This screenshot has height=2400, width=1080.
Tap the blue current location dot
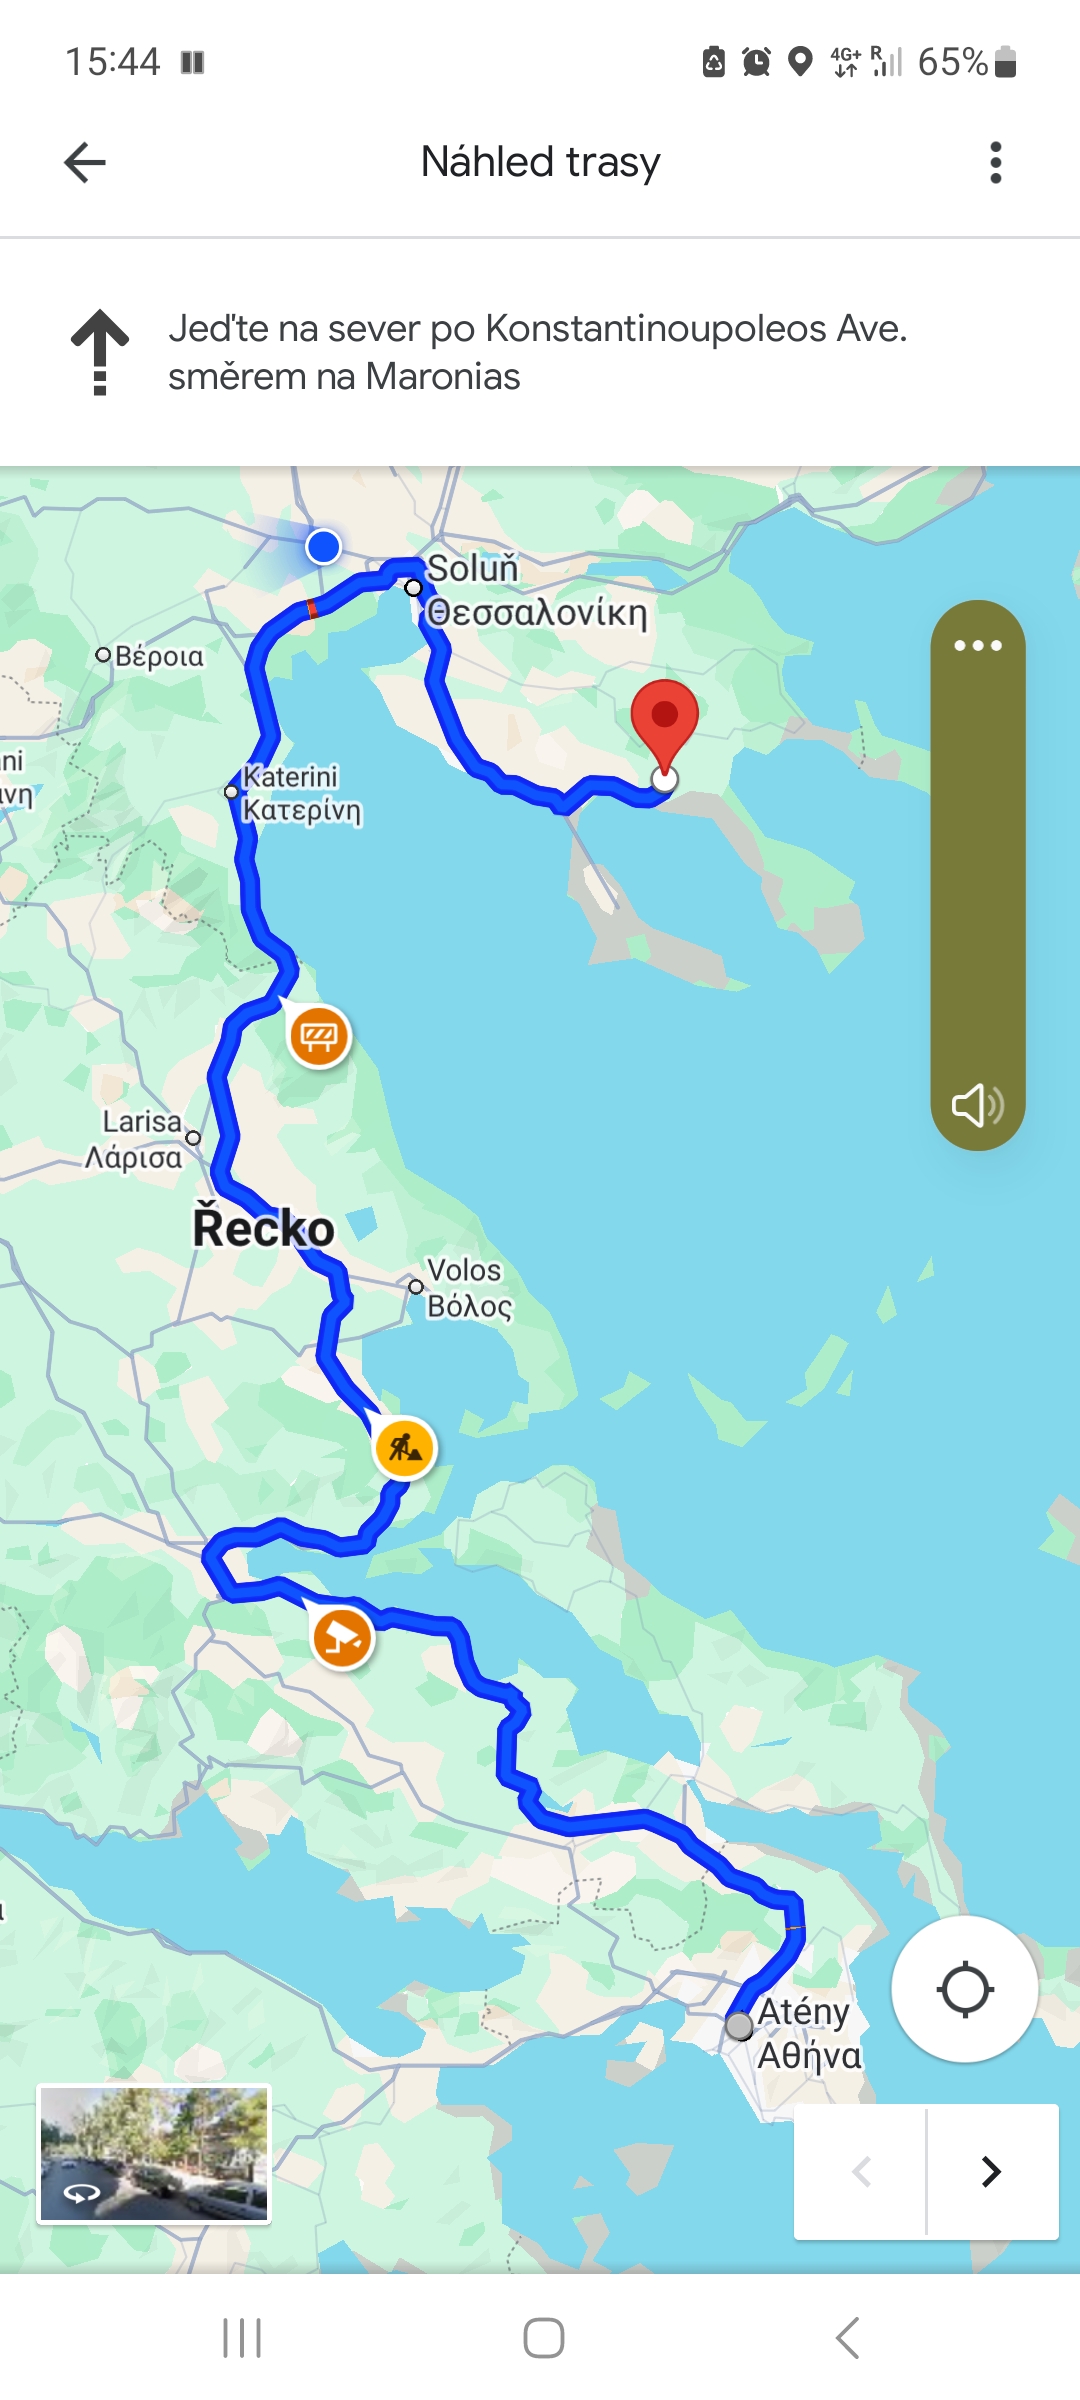pos(323,546)
